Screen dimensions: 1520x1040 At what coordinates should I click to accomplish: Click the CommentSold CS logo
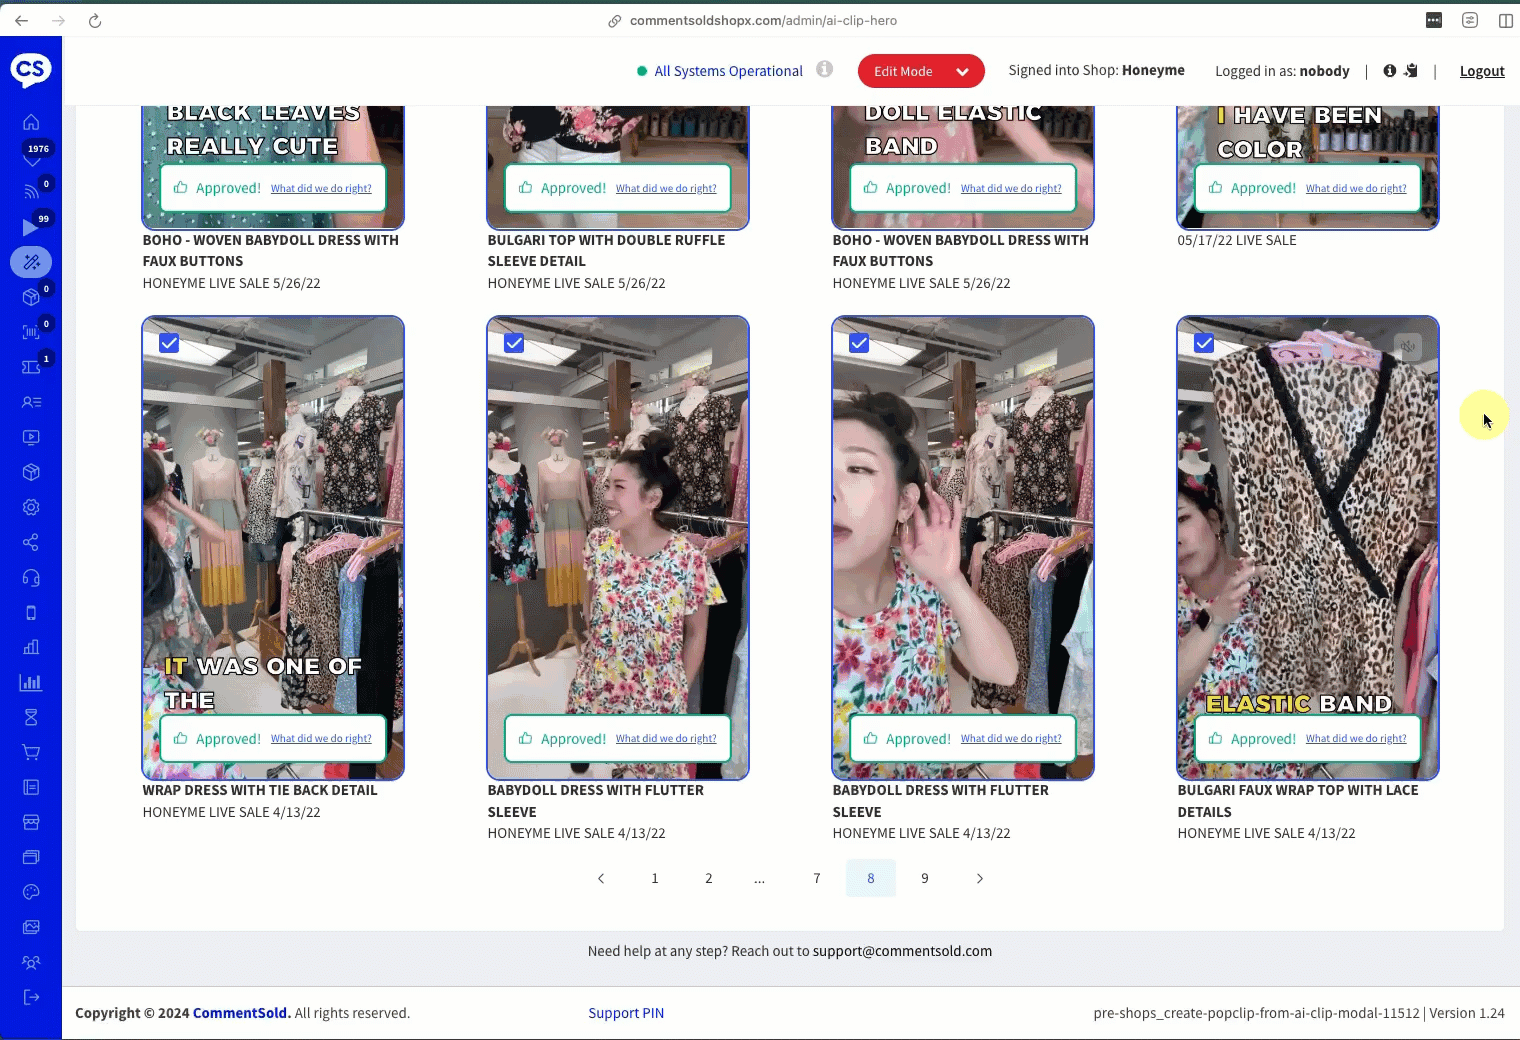tap(31, 69)
